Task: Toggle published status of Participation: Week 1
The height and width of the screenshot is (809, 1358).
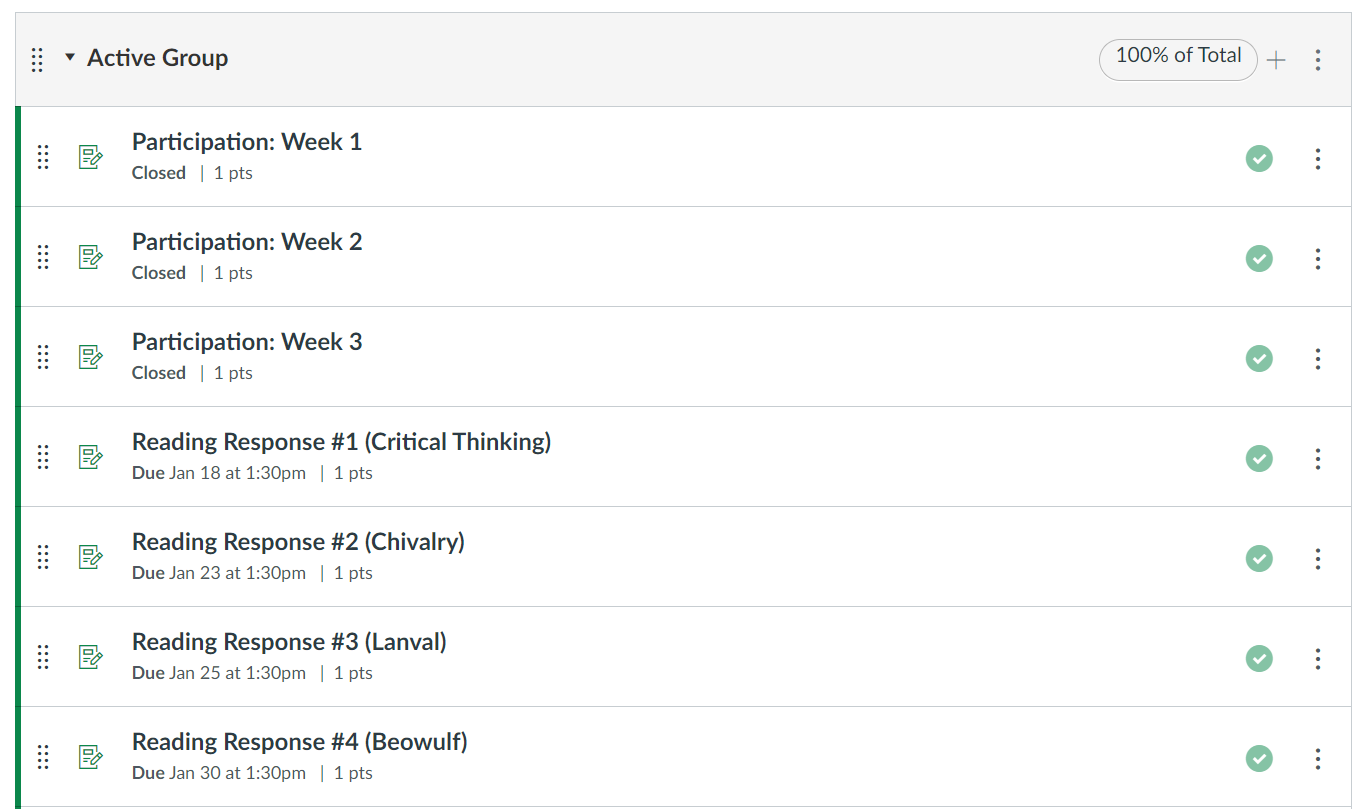Action: (x=1259, y=158)
